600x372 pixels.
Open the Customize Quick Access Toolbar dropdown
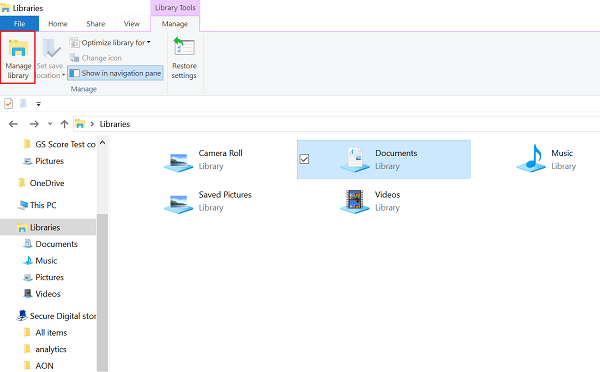[38, 104]
